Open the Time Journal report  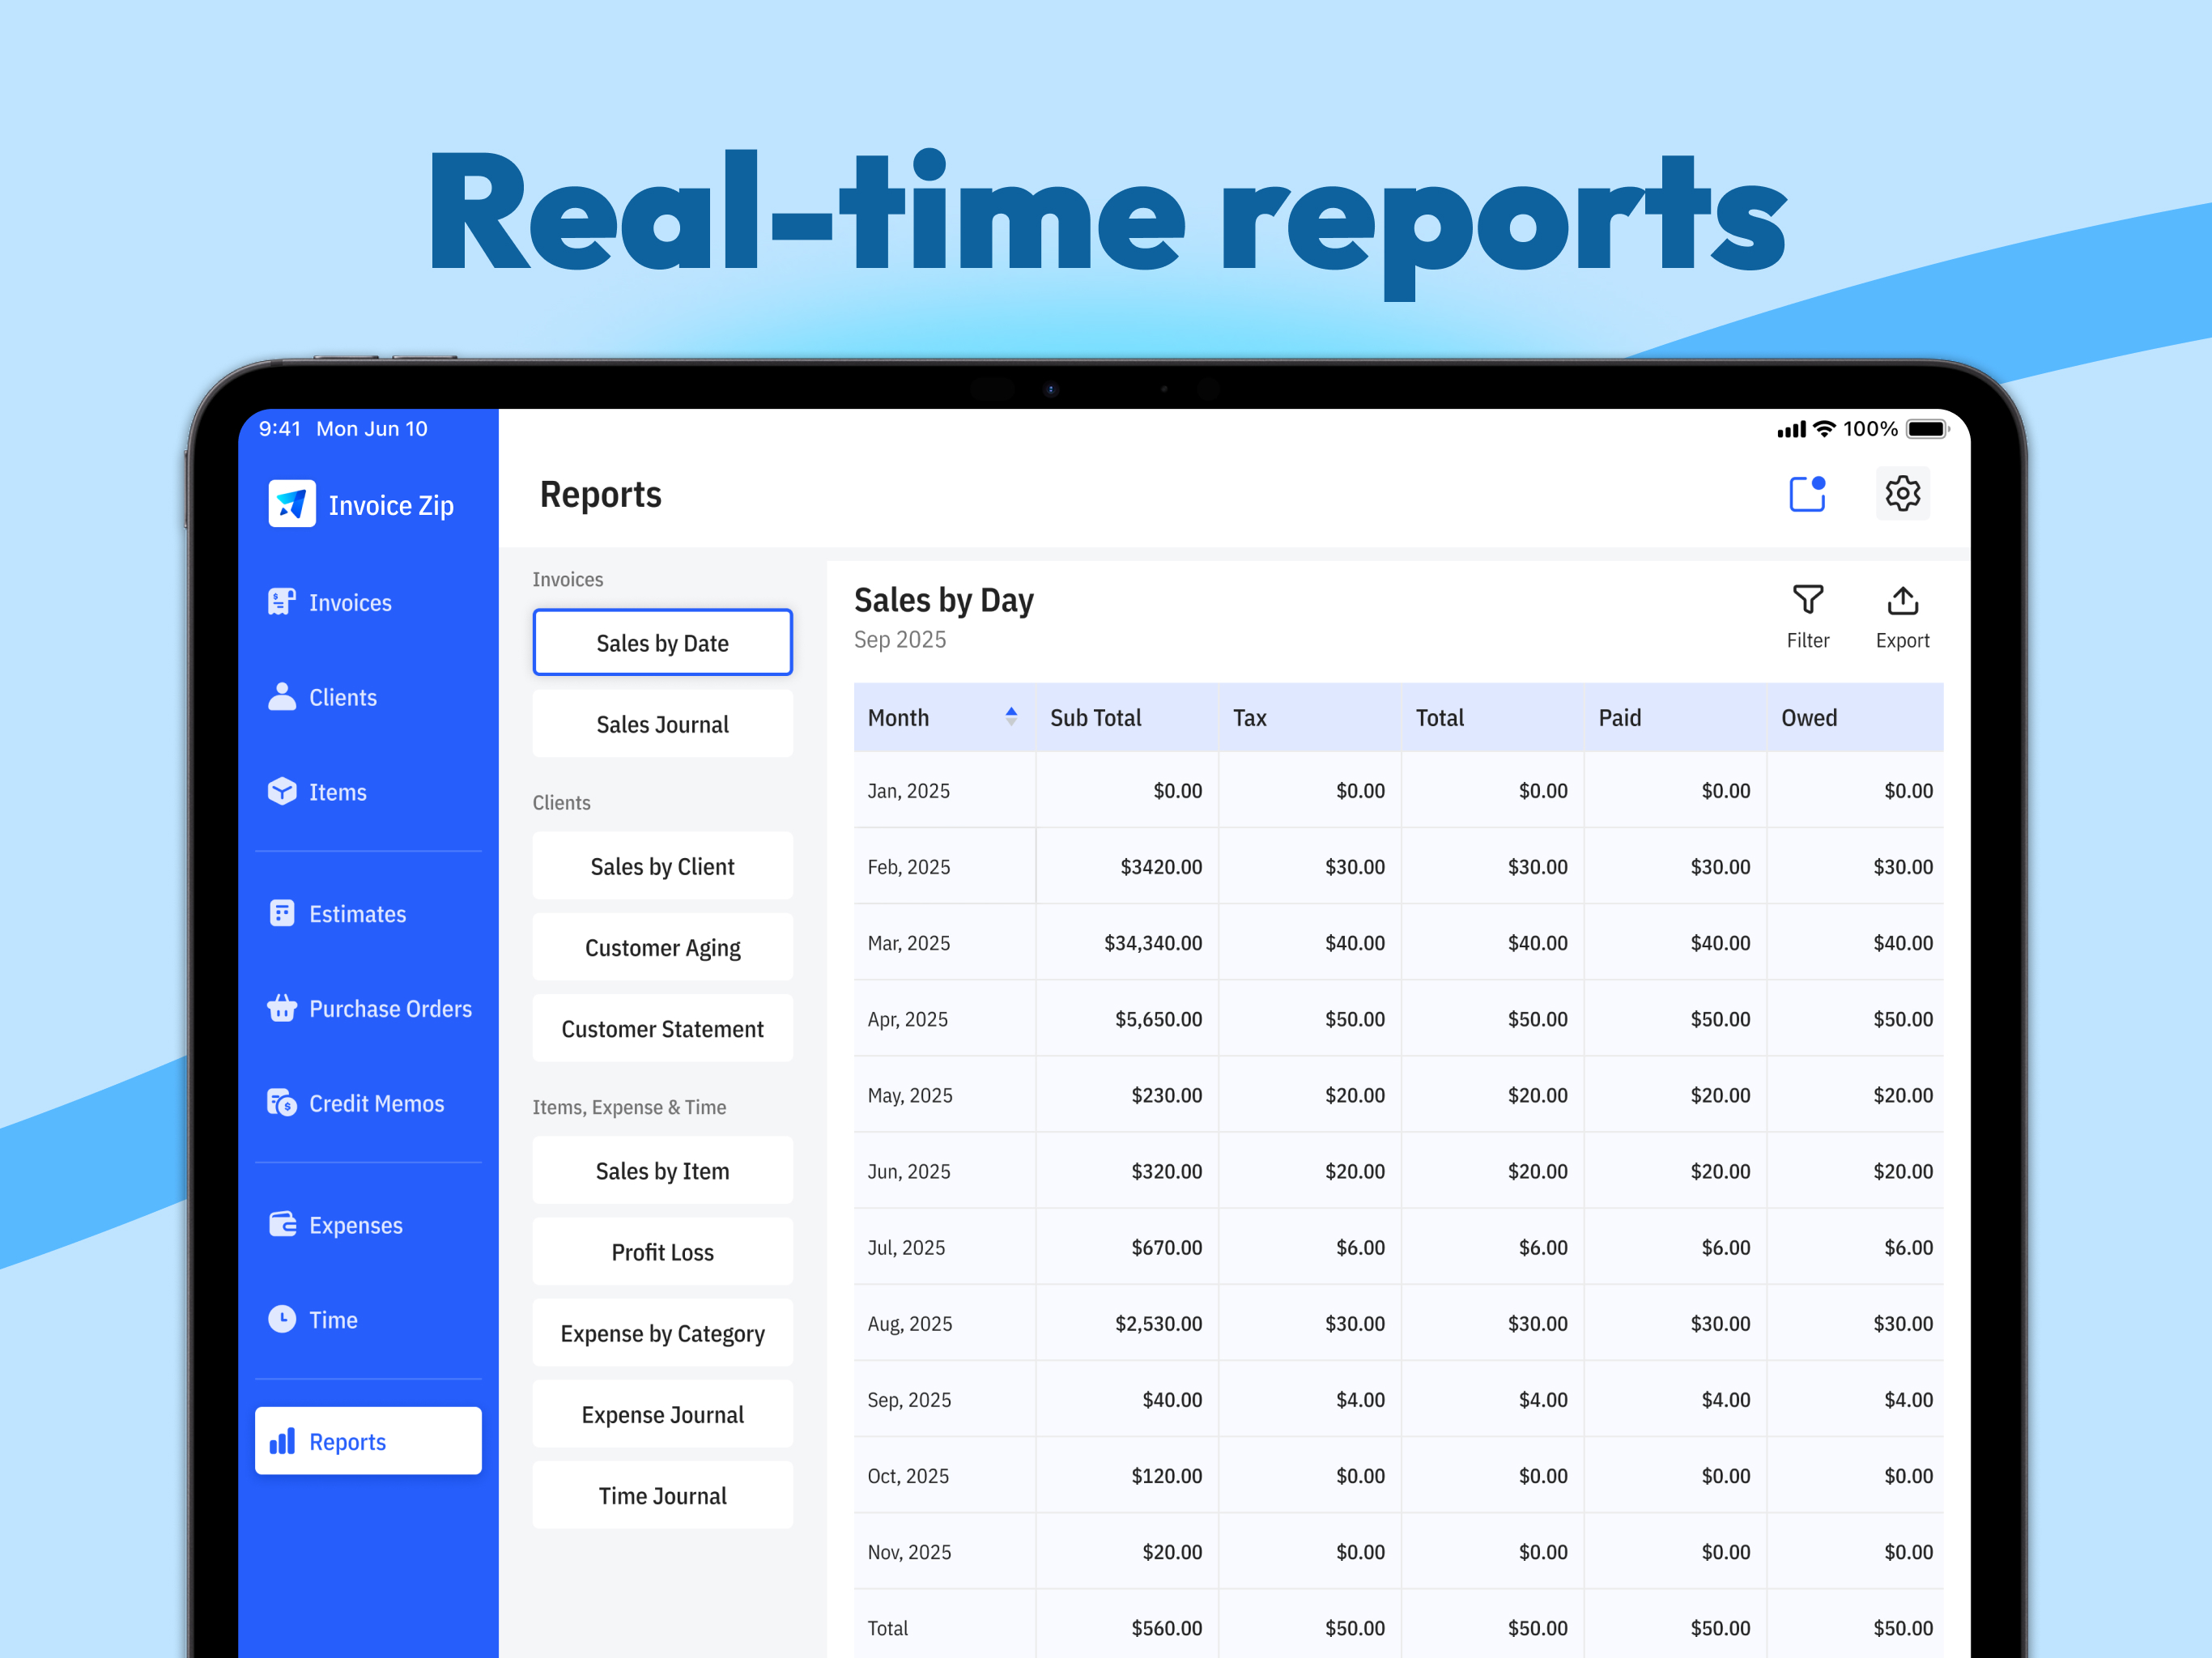pyautogui.click(x=662, y=1495)
